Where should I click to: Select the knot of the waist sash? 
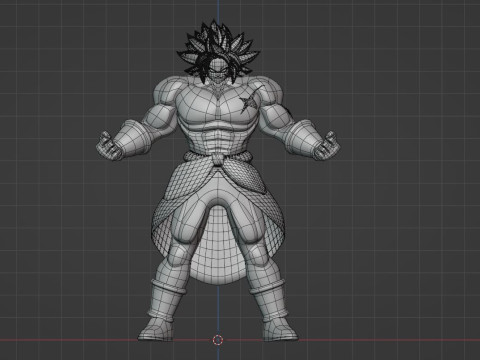(x=217, y=159)
